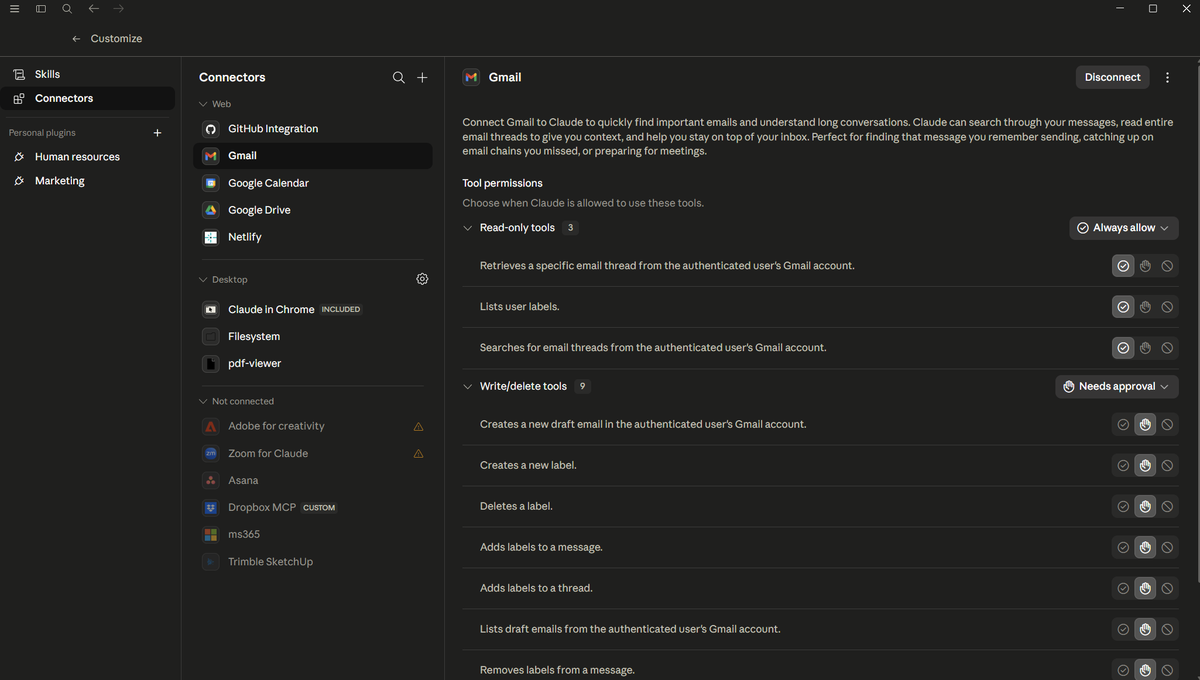Collapse the Write/delete tools section
Image resolution: width=1200 pixels, height=680 pixels.
tap(467, 386)
